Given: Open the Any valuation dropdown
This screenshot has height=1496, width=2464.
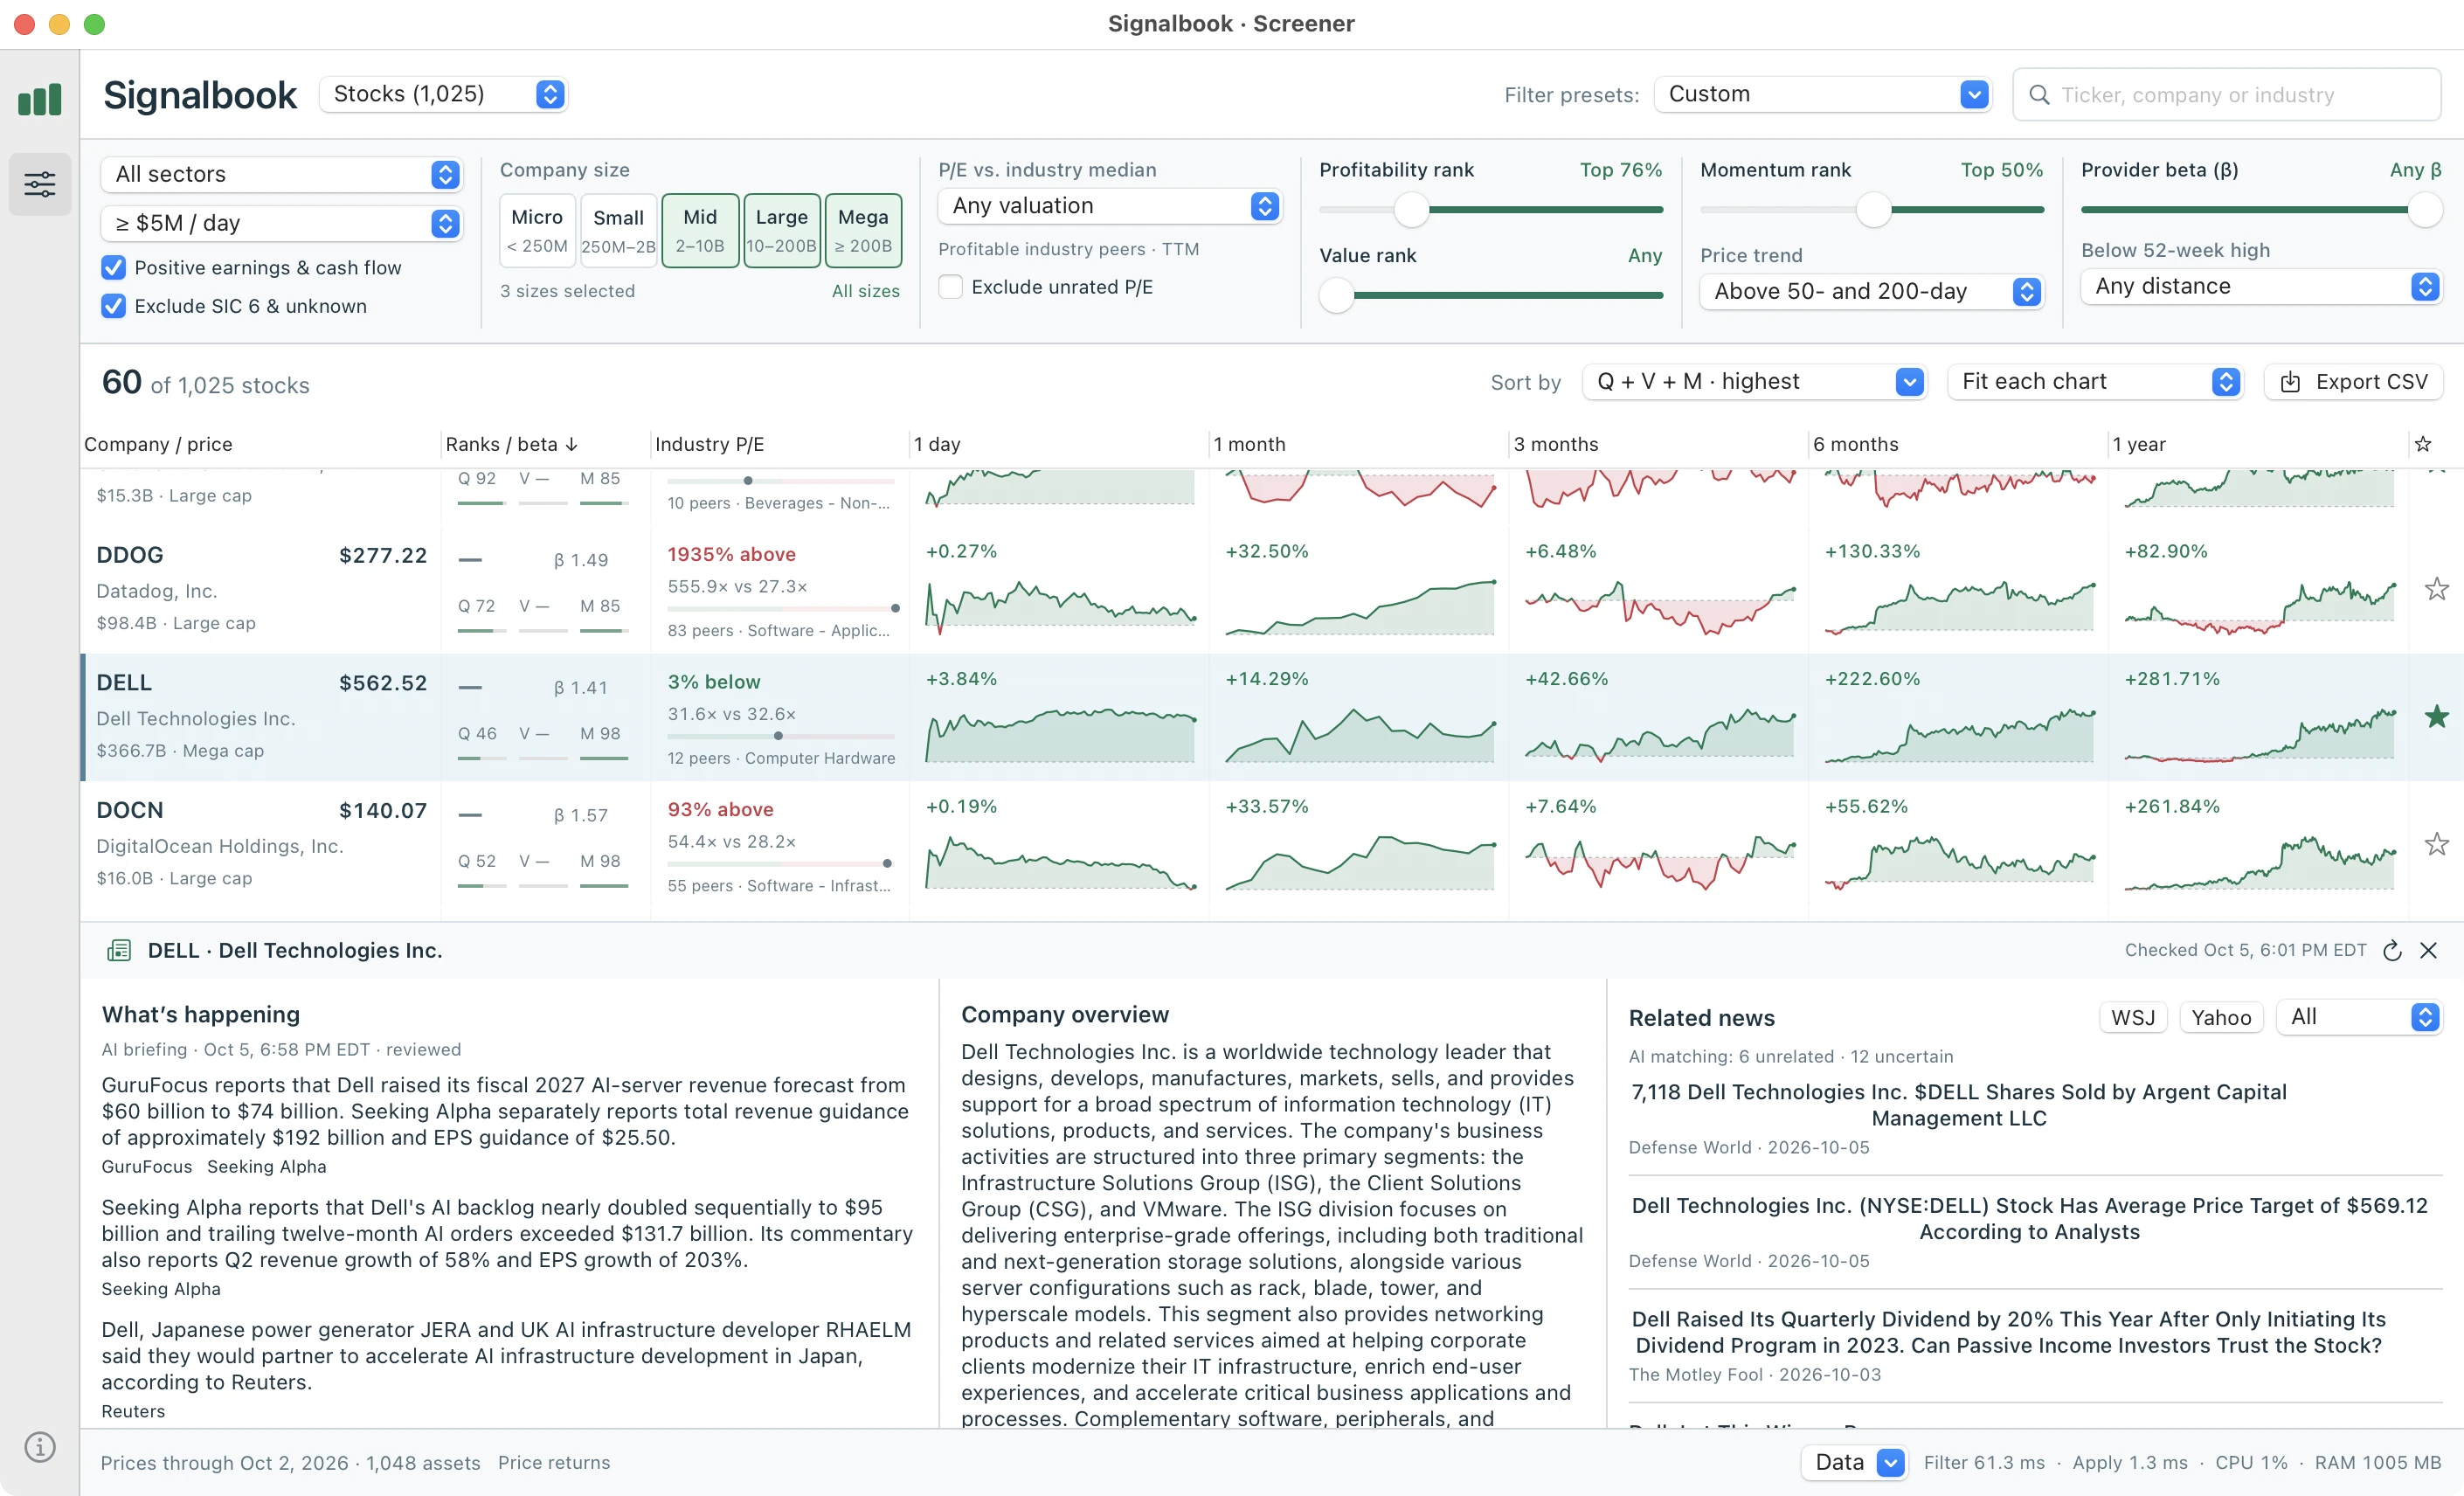Looking at the screenshot, I should point(1110,206).
